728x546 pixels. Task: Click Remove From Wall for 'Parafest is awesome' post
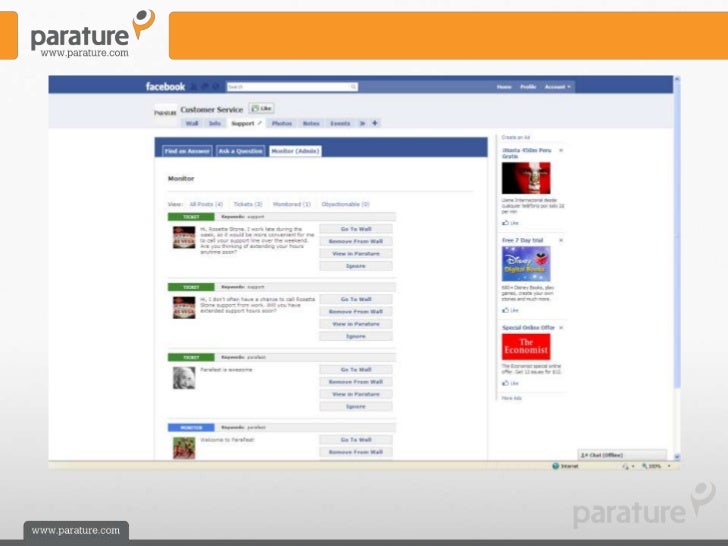point(356,382)
